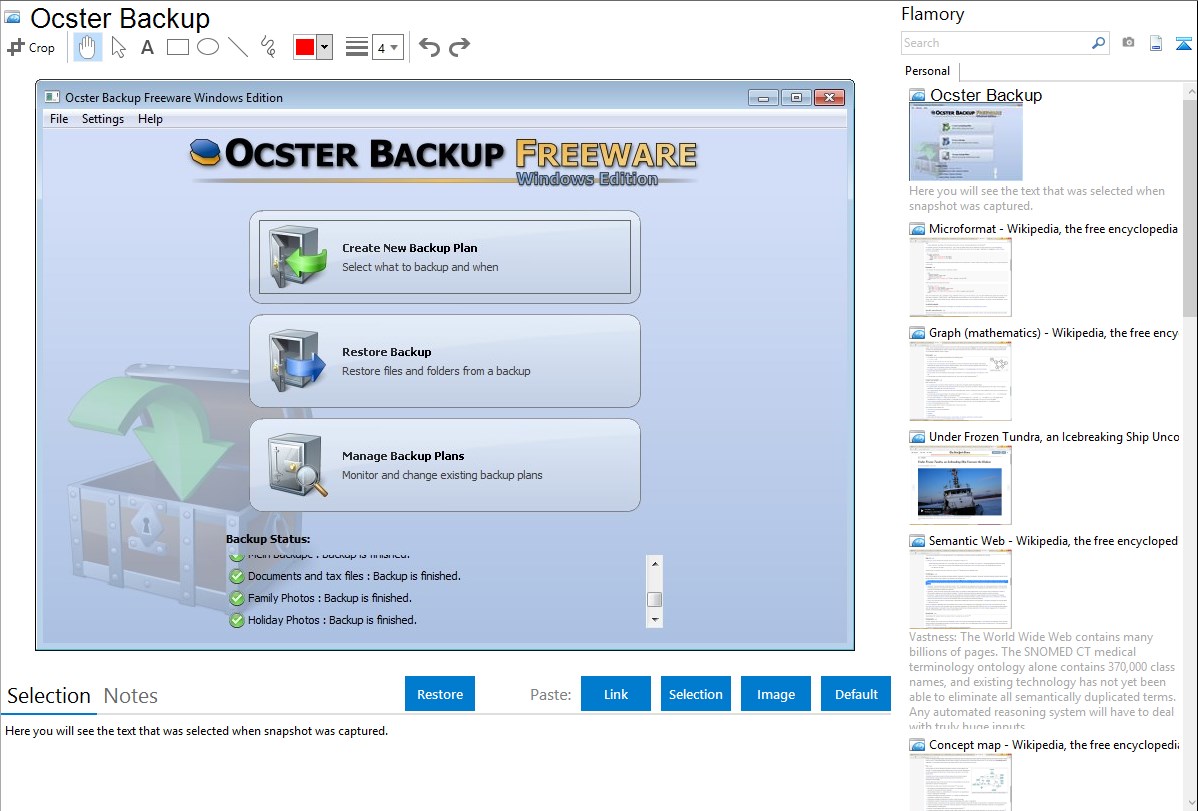1198x811 pixels.
Task: Click the Flamory icon beside the main Ocster Backup heading
Action: pos(12,17)
